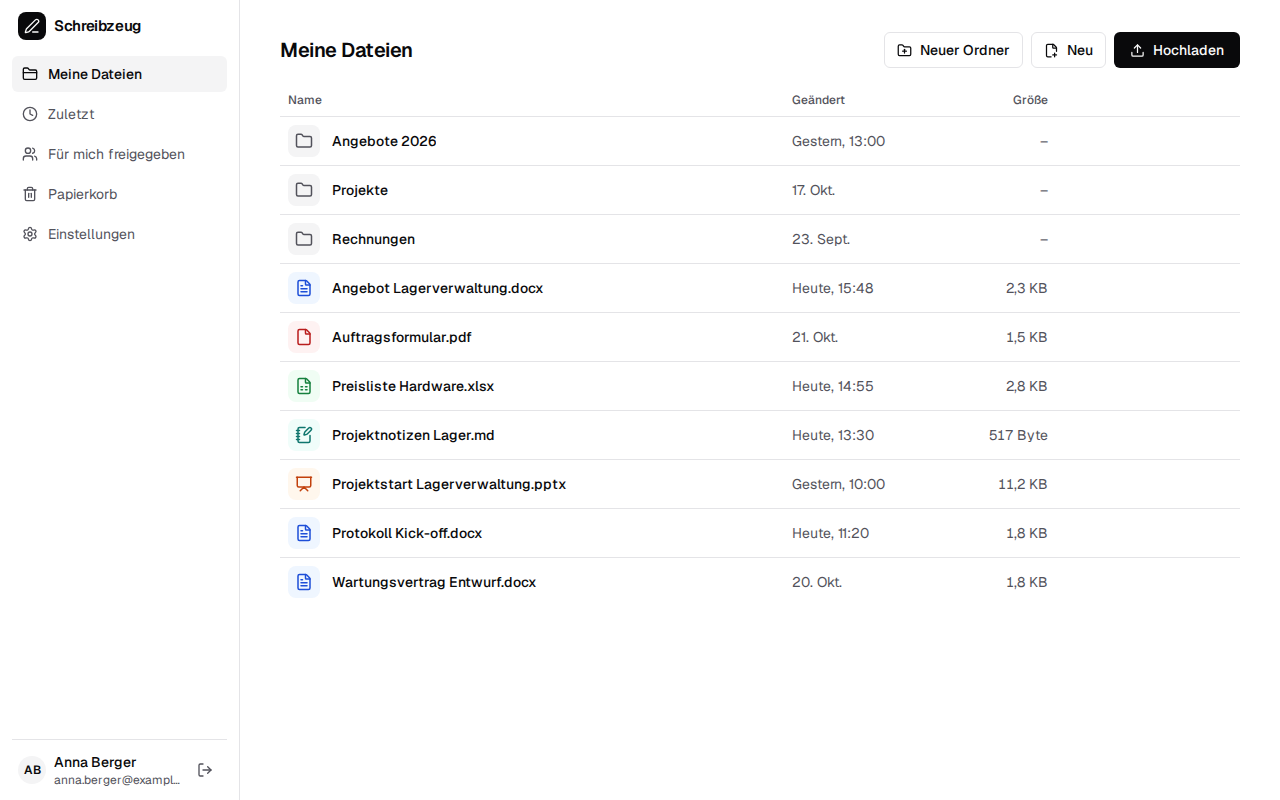This screenshot has height=800, width=1280.
Task: Click the Neuer Ordner button
Action: tap(953, 50)
